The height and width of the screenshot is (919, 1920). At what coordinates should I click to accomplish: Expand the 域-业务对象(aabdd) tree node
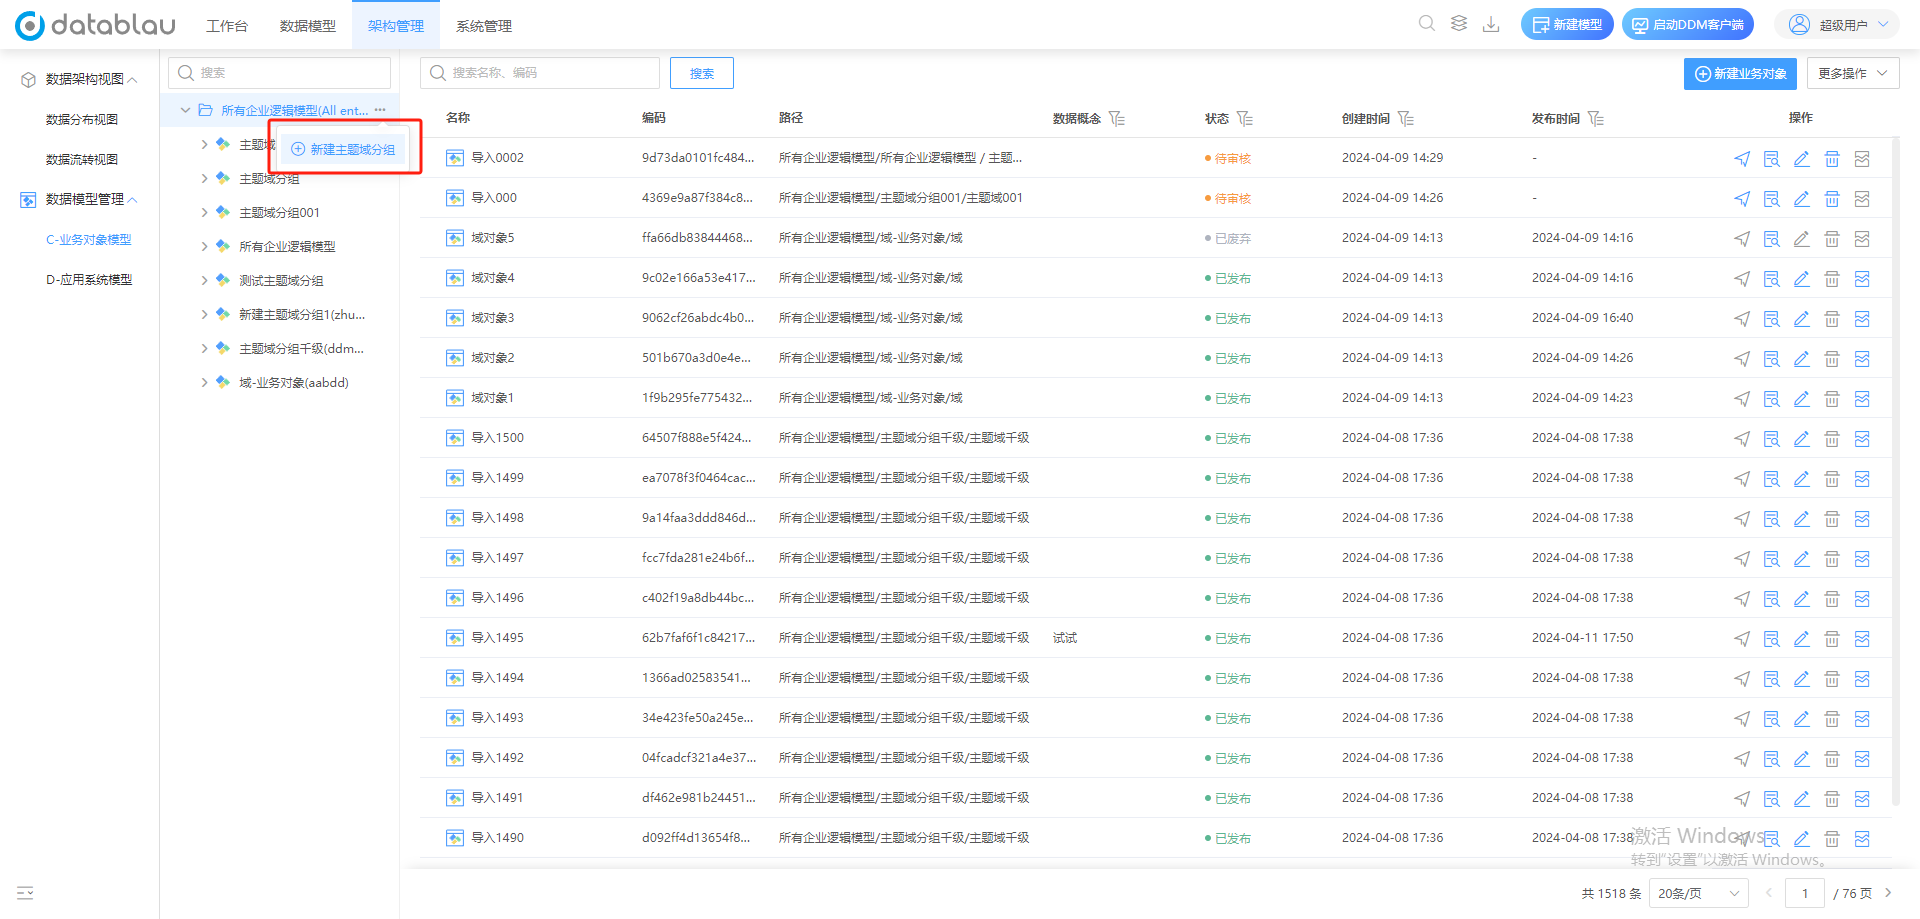pos(204,382)
